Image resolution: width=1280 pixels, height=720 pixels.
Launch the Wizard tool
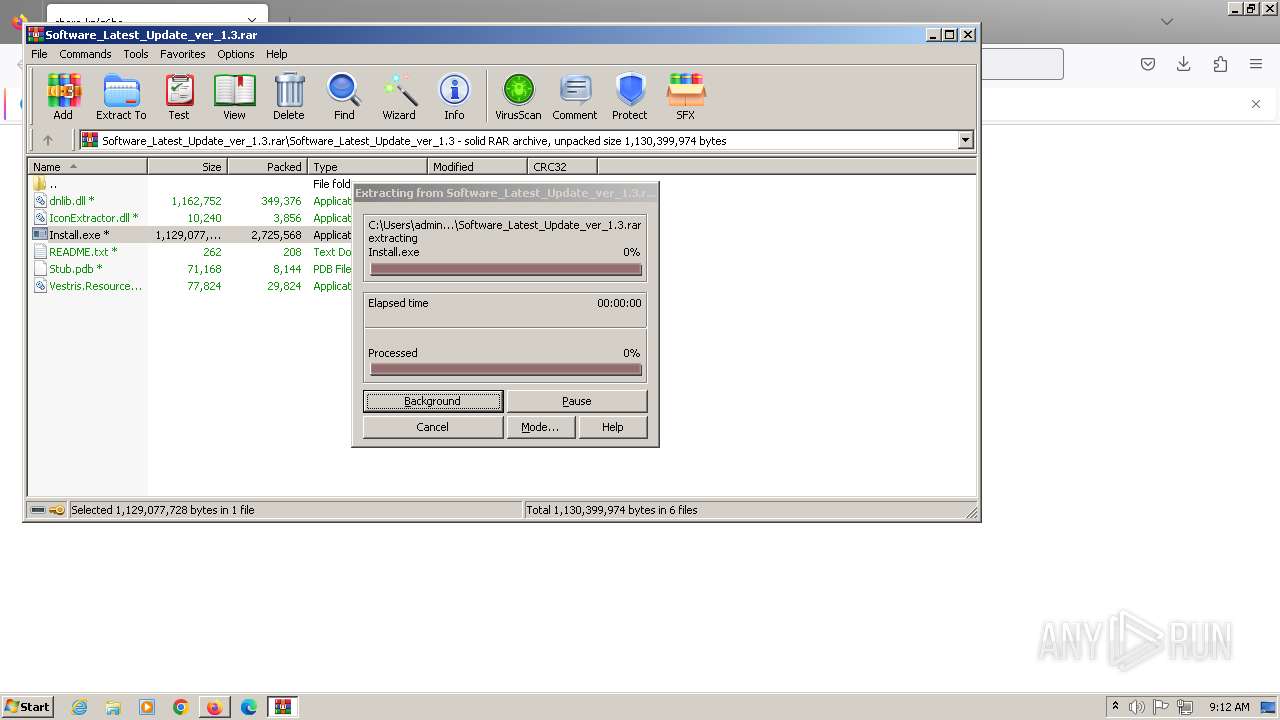tap(399, 97)
